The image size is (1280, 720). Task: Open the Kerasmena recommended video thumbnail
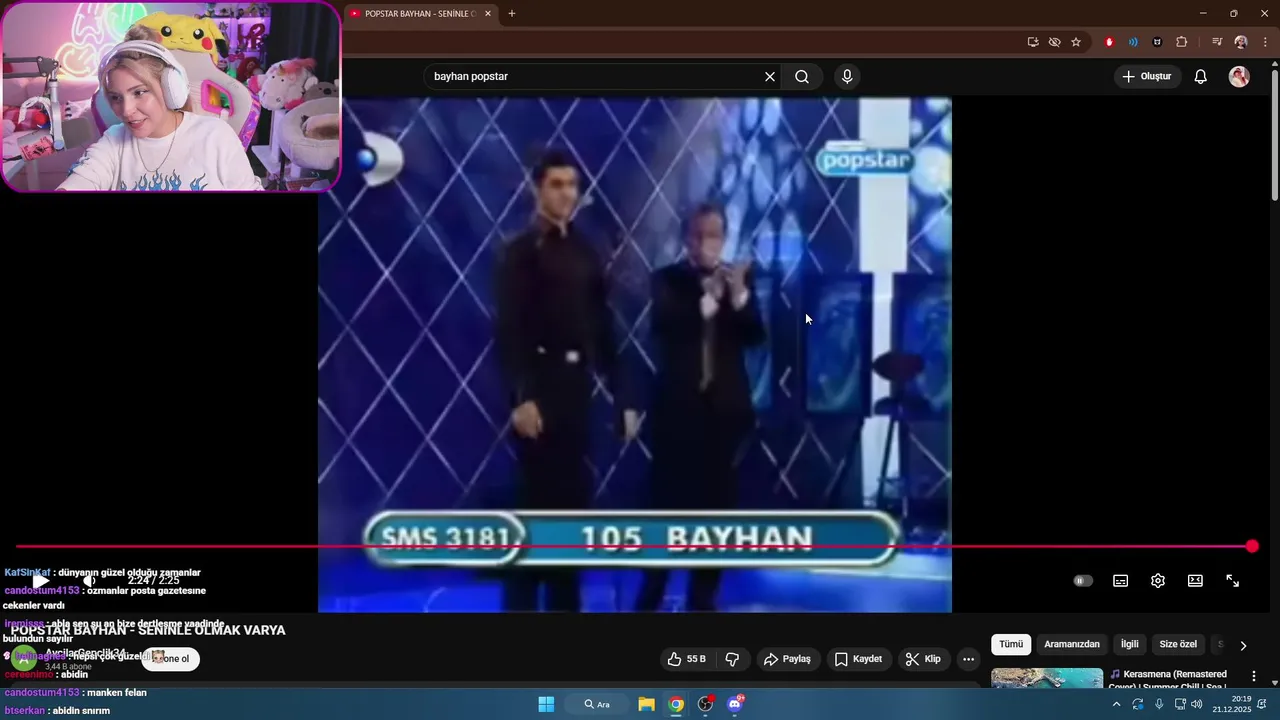coord(1047,678)
